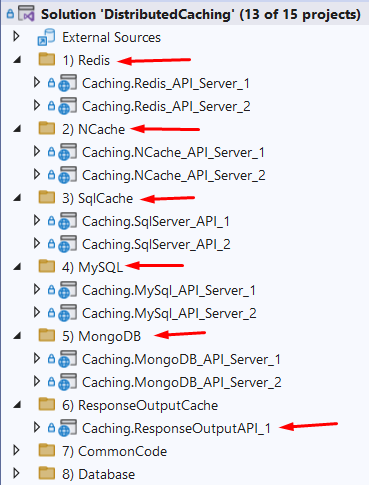Expand the Caching.ResponseOutputAPI_1 project
369x485 pixels.
pos(37,427)
